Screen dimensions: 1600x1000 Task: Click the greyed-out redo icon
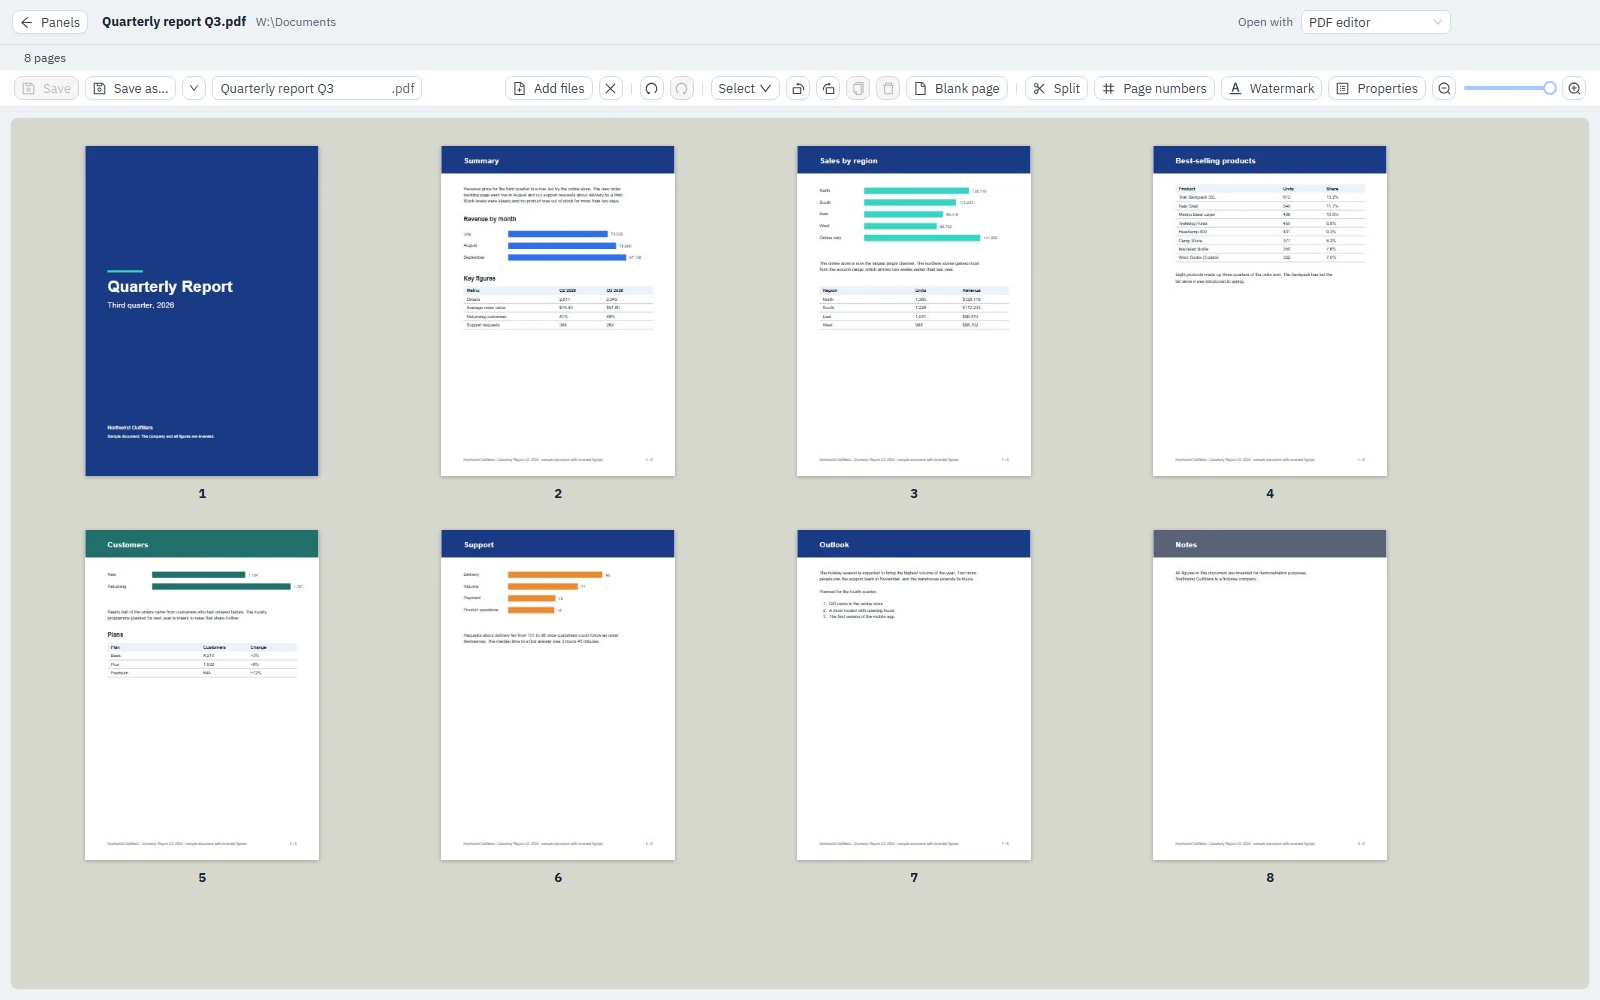[681, 88]
